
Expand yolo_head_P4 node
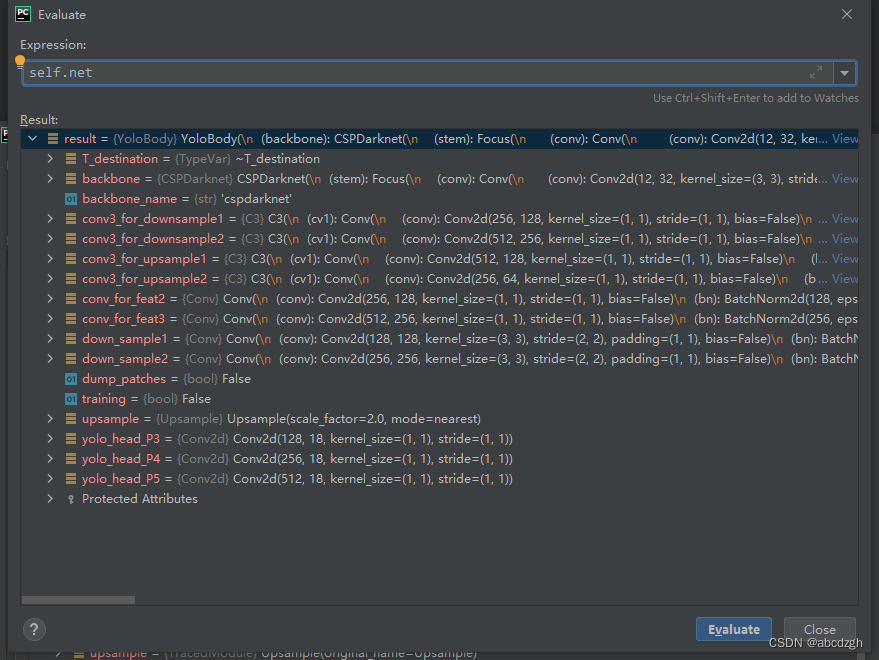[x=50, y=459]
